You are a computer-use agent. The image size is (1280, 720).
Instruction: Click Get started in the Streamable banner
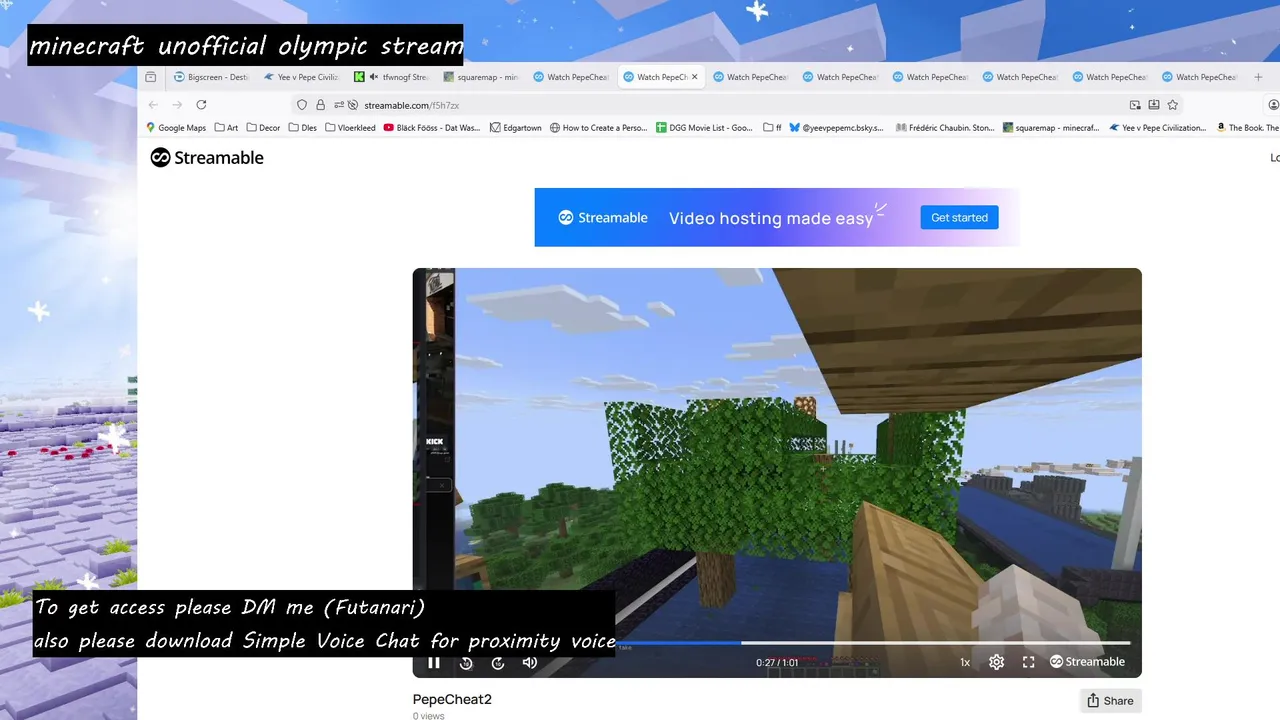[x=959, y=217]
